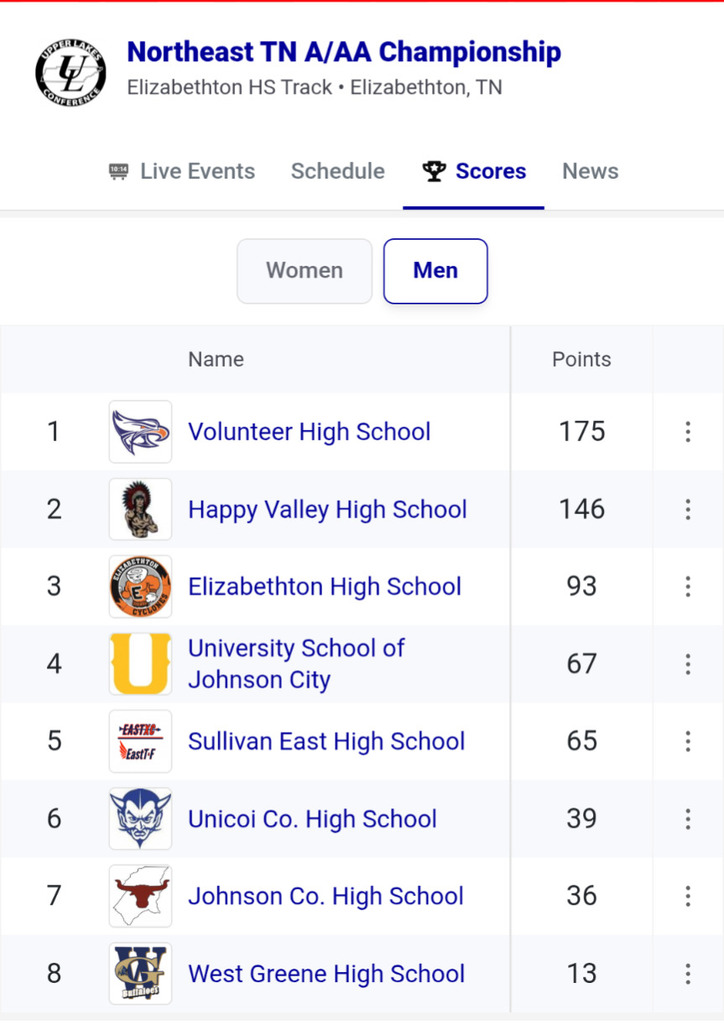Click Volunteer High School falcon logo
Viewport: 724px width, 1024px height.
tap(140, 432)
